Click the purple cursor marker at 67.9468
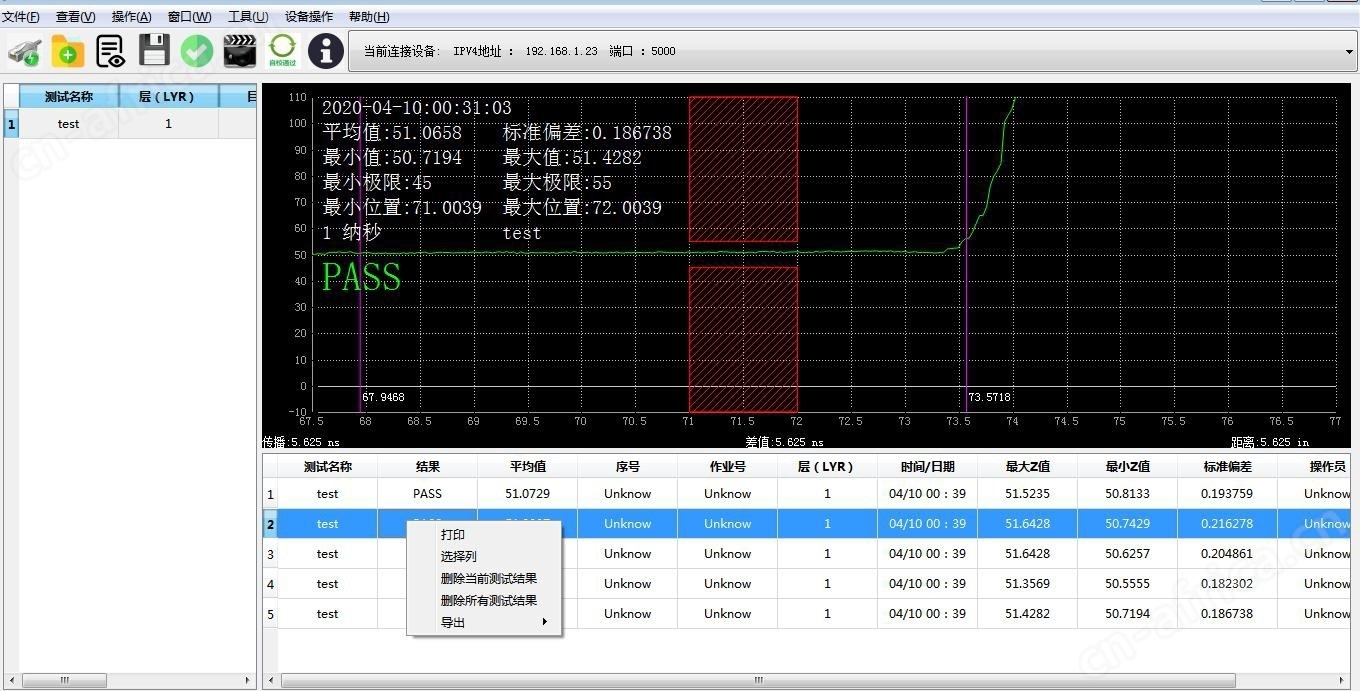 360,254
